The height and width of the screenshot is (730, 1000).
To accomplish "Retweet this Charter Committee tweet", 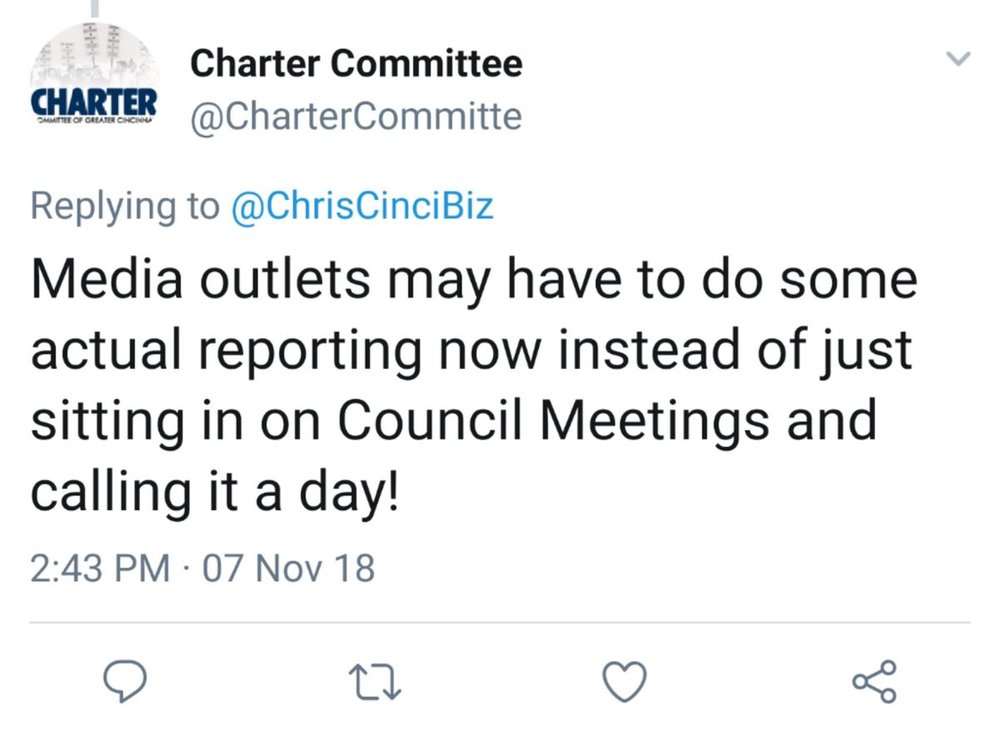I will tap(375, 682).
